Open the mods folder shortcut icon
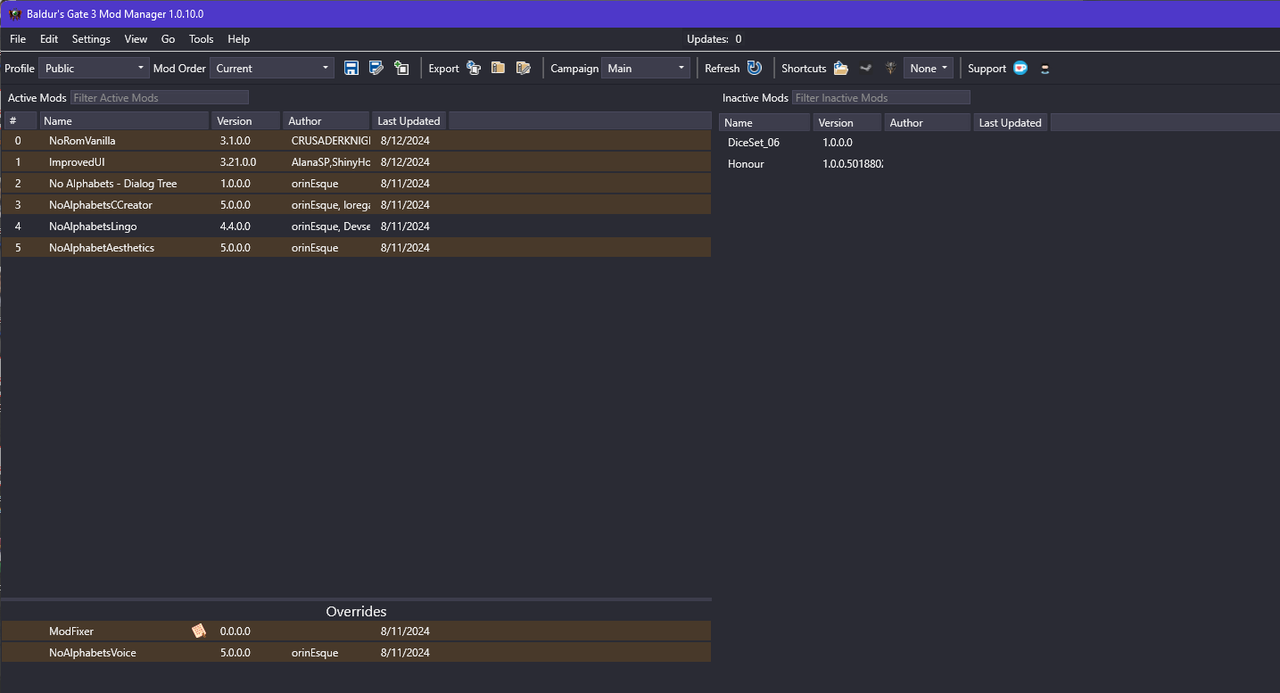Screen dimensions: 1280x693 point(841,68)
